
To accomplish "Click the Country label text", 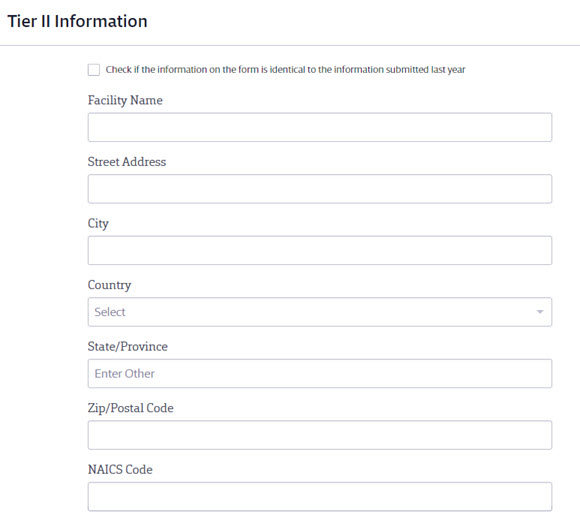I will [109, 285].
